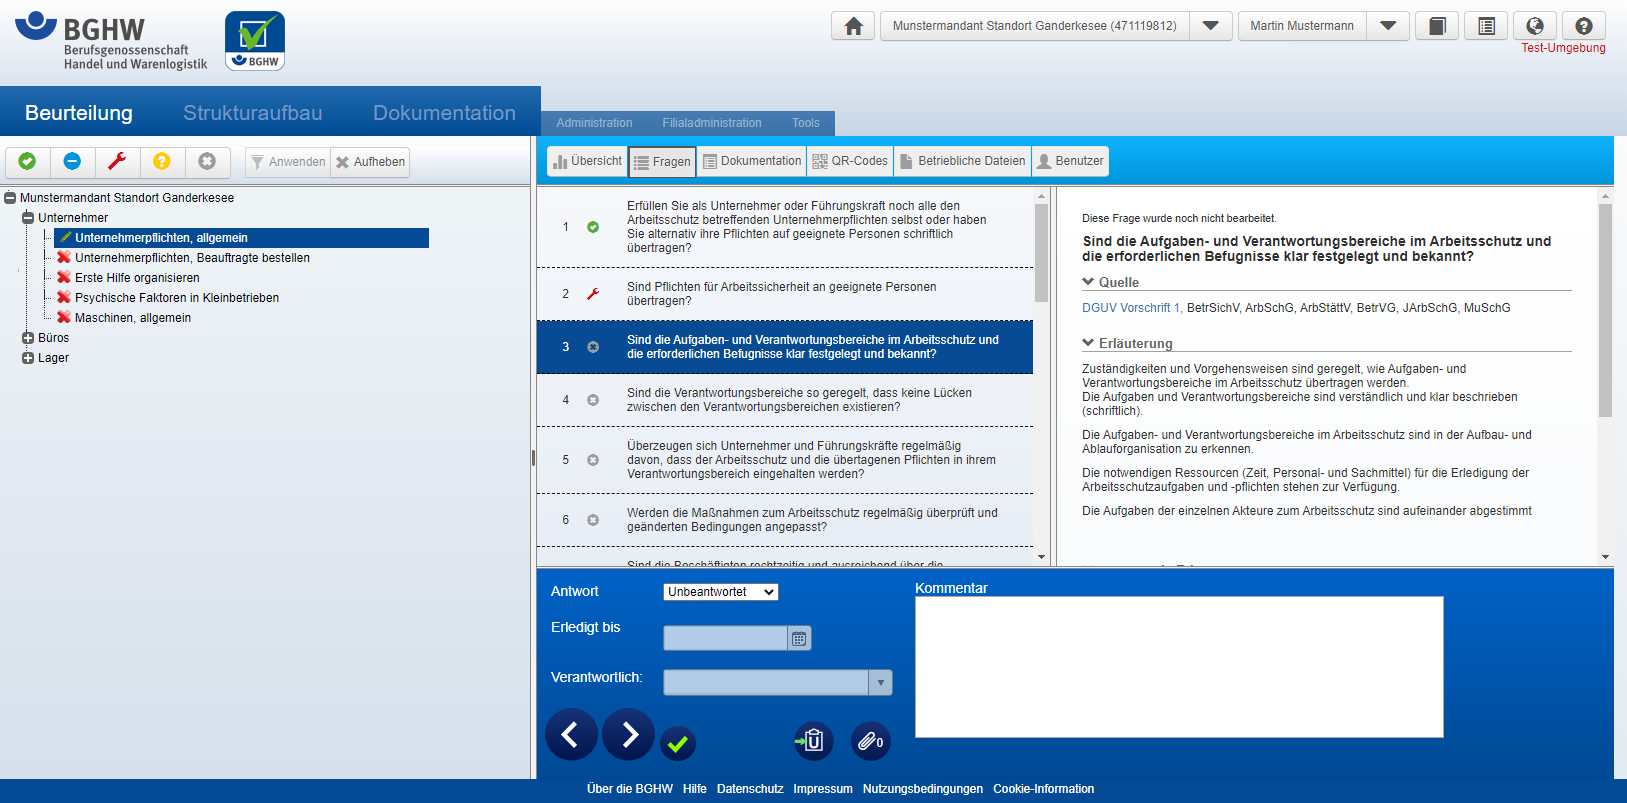Select the grey unanswered filter button
Viewport: 1627px width, 803px height.
(207, 161)
